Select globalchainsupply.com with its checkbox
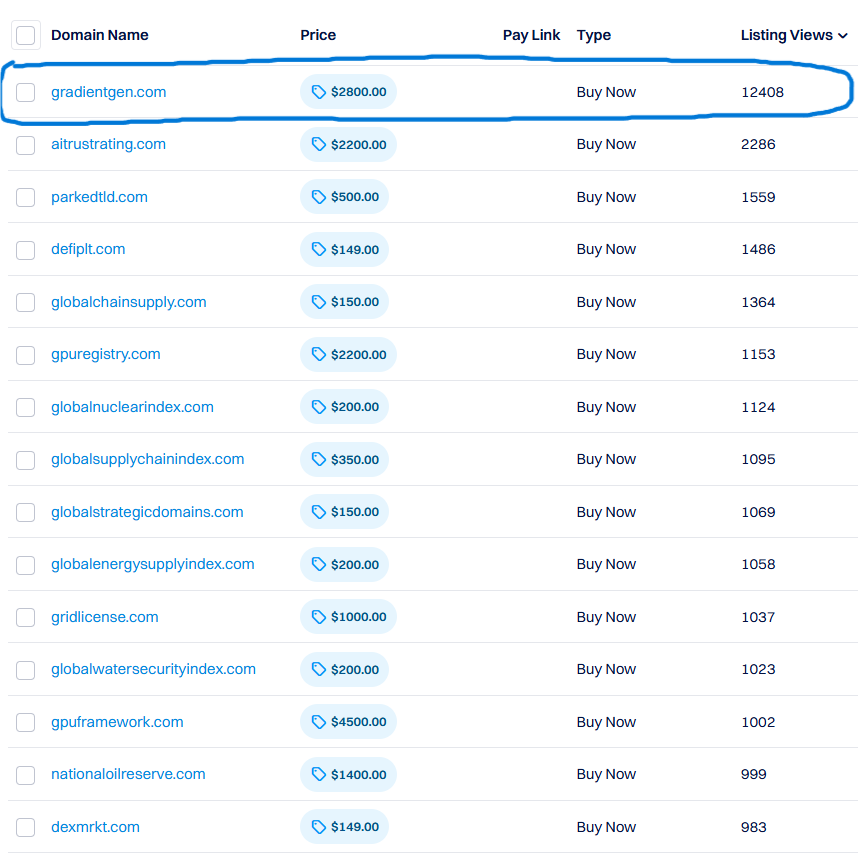Image resolution: width=858 pixels, height=858 pixels. (x=26, y=302)
